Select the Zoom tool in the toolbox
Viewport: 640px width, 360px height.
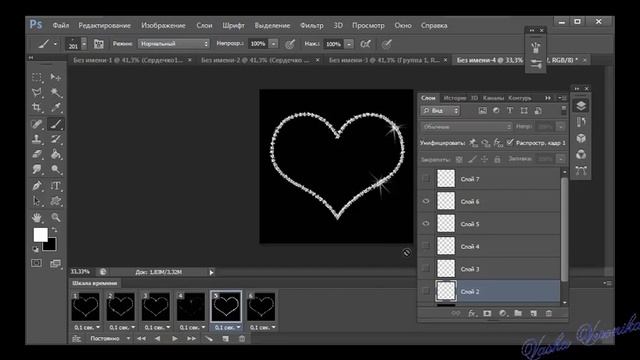point(56,218)
